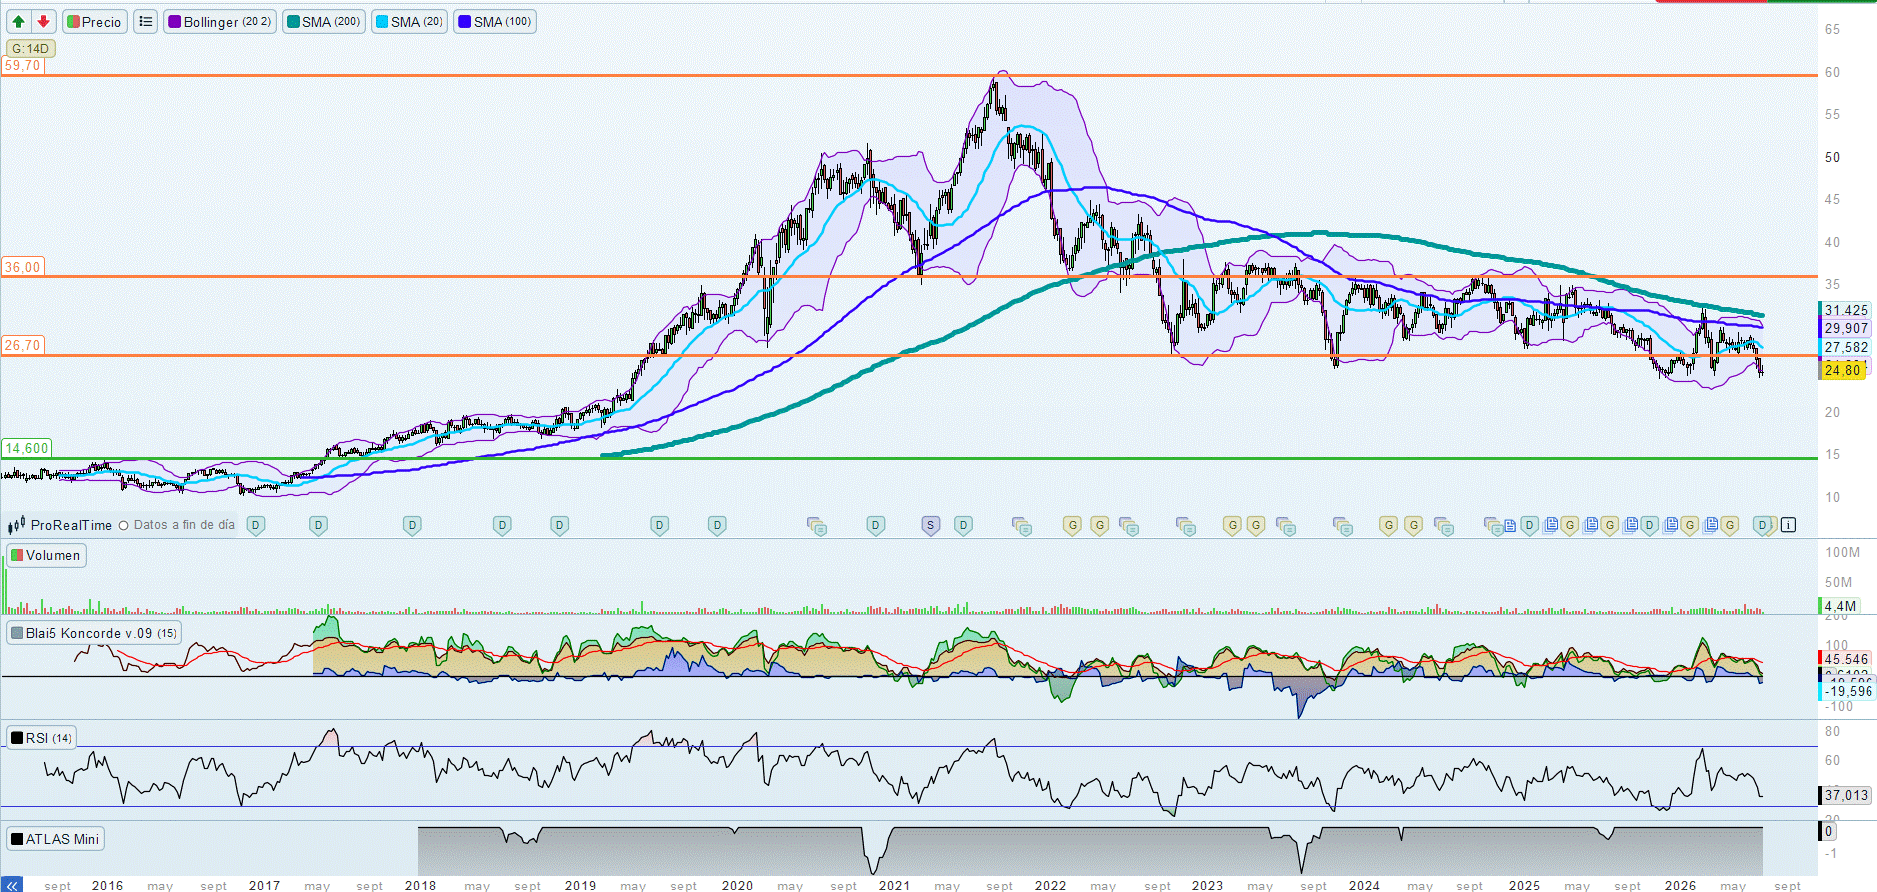The image size is (1877, 892).
Task: Click the red down arrow button
Action: pyautogui.click(x=43, y=21)
